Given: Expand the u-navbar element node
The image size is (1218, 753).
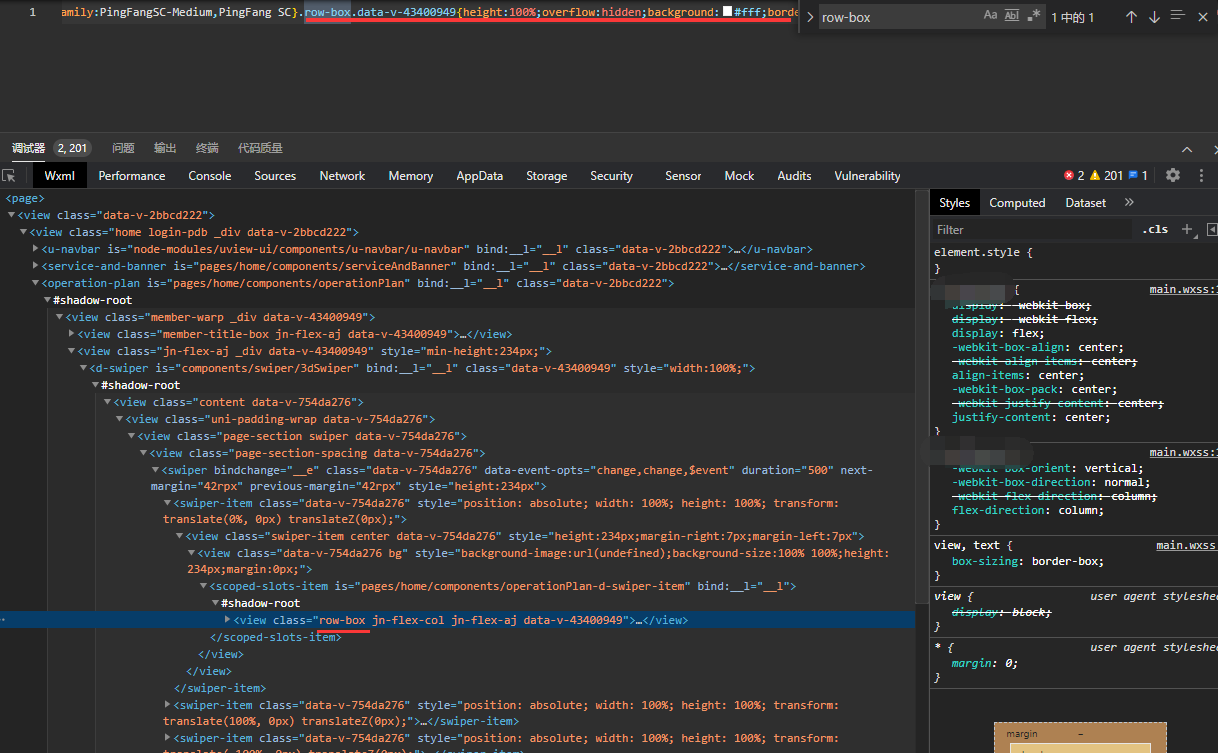Looking at the screenshot, I should (36, 249).
